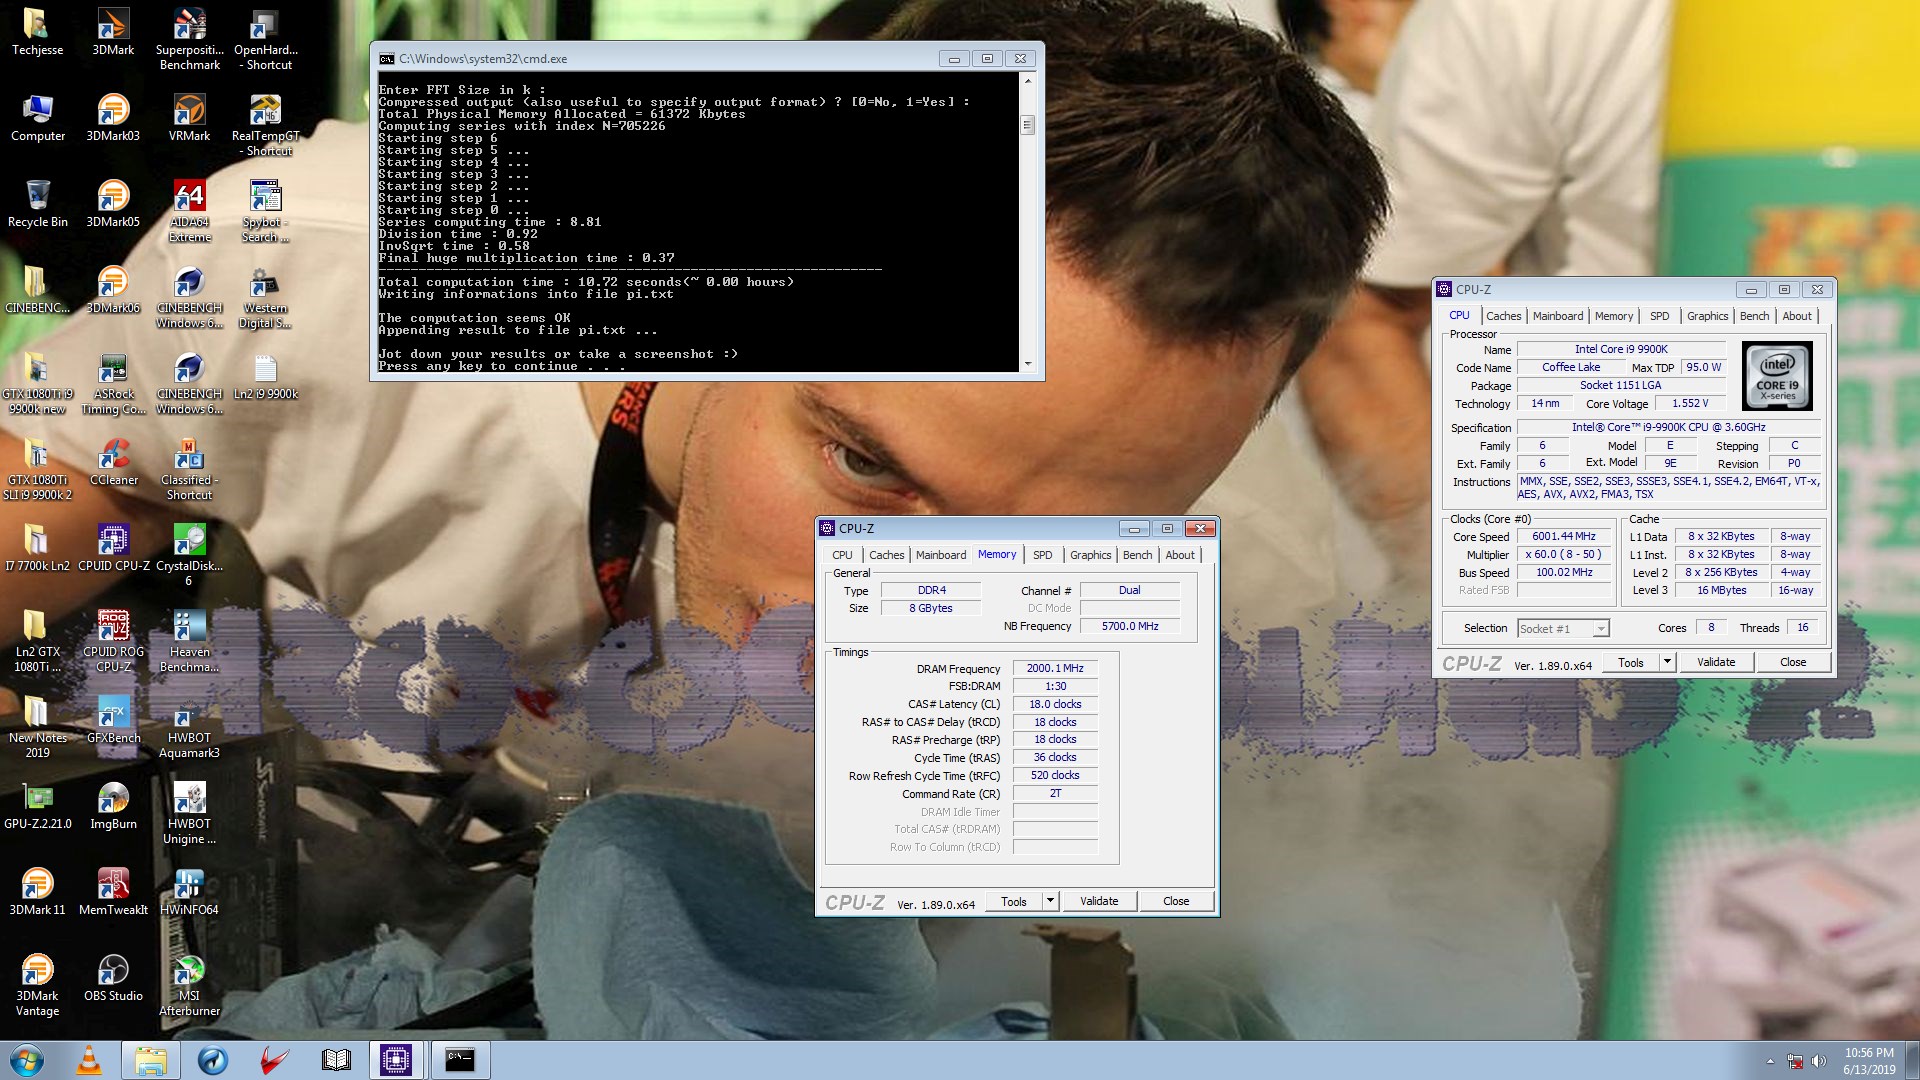Click Core Voltage 1.552 V value
The width and height of the screenshot is (1920, 1080).
coord(1690,403)
